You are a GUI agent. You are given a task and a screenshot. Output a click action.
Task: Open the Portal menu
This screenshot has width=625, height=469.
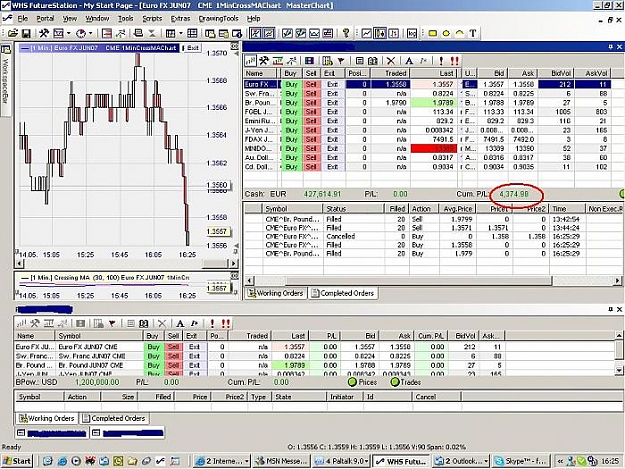(x=45, y=18)
